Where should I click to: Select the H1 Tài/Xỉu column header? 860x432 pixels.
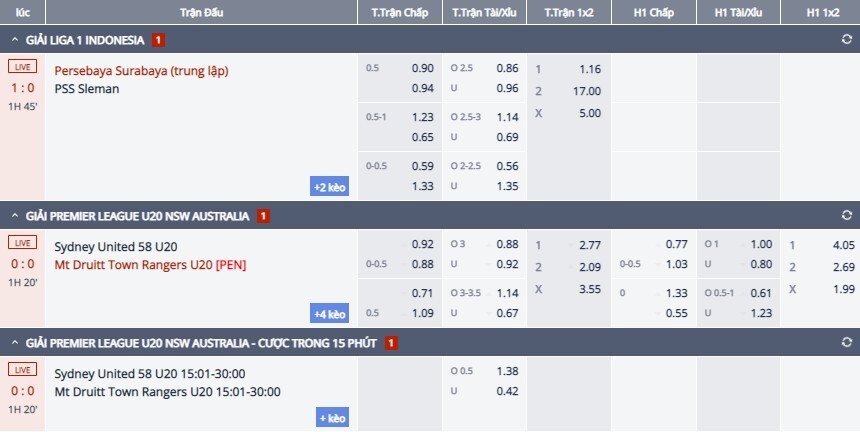click(736, 13)
